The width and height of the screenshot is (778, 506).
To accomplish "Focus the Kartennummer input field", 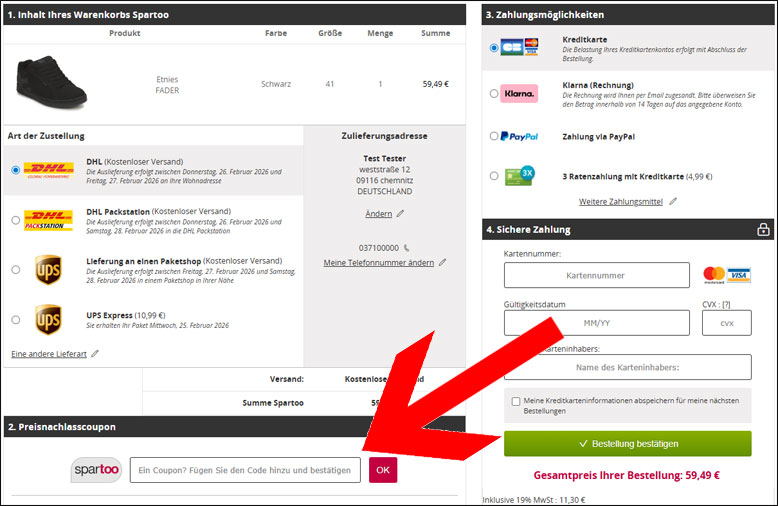I will (596, 275).
